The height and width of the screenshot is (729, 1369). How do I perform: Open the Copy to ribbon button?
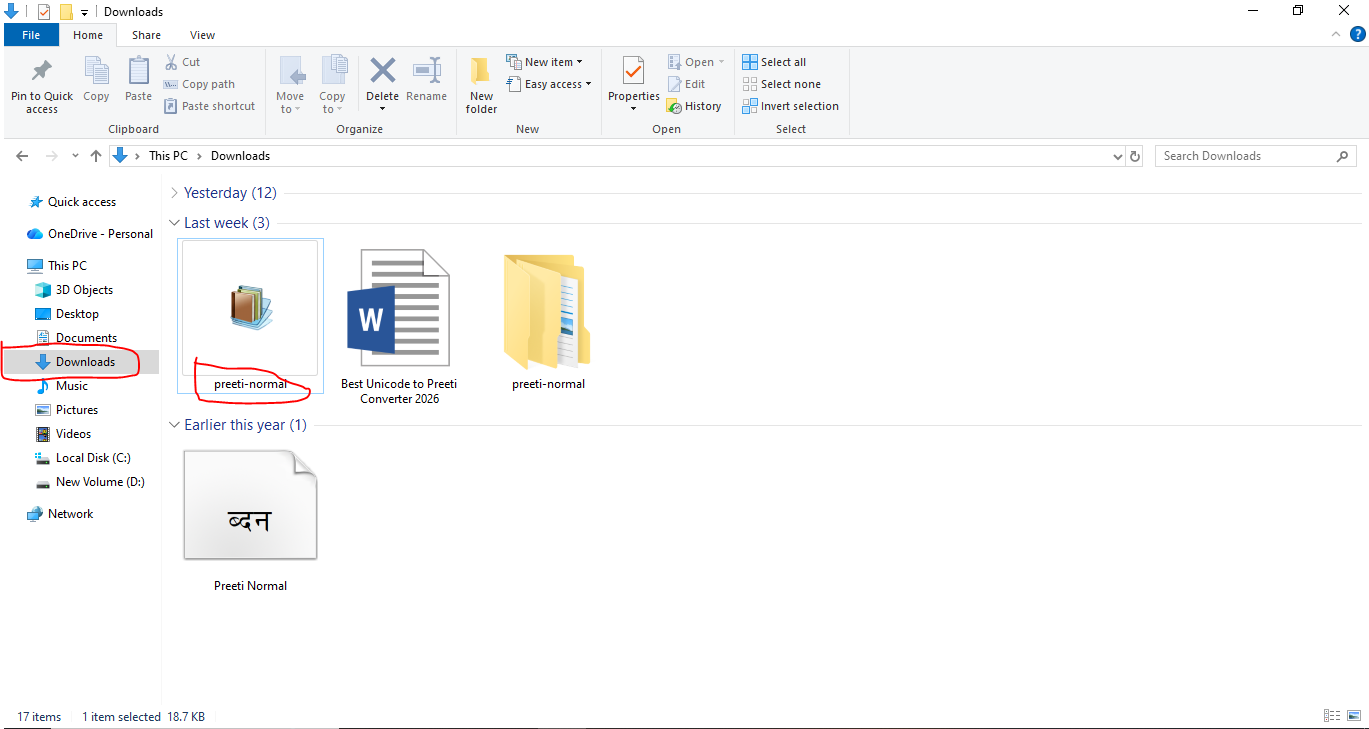point(332,84)
